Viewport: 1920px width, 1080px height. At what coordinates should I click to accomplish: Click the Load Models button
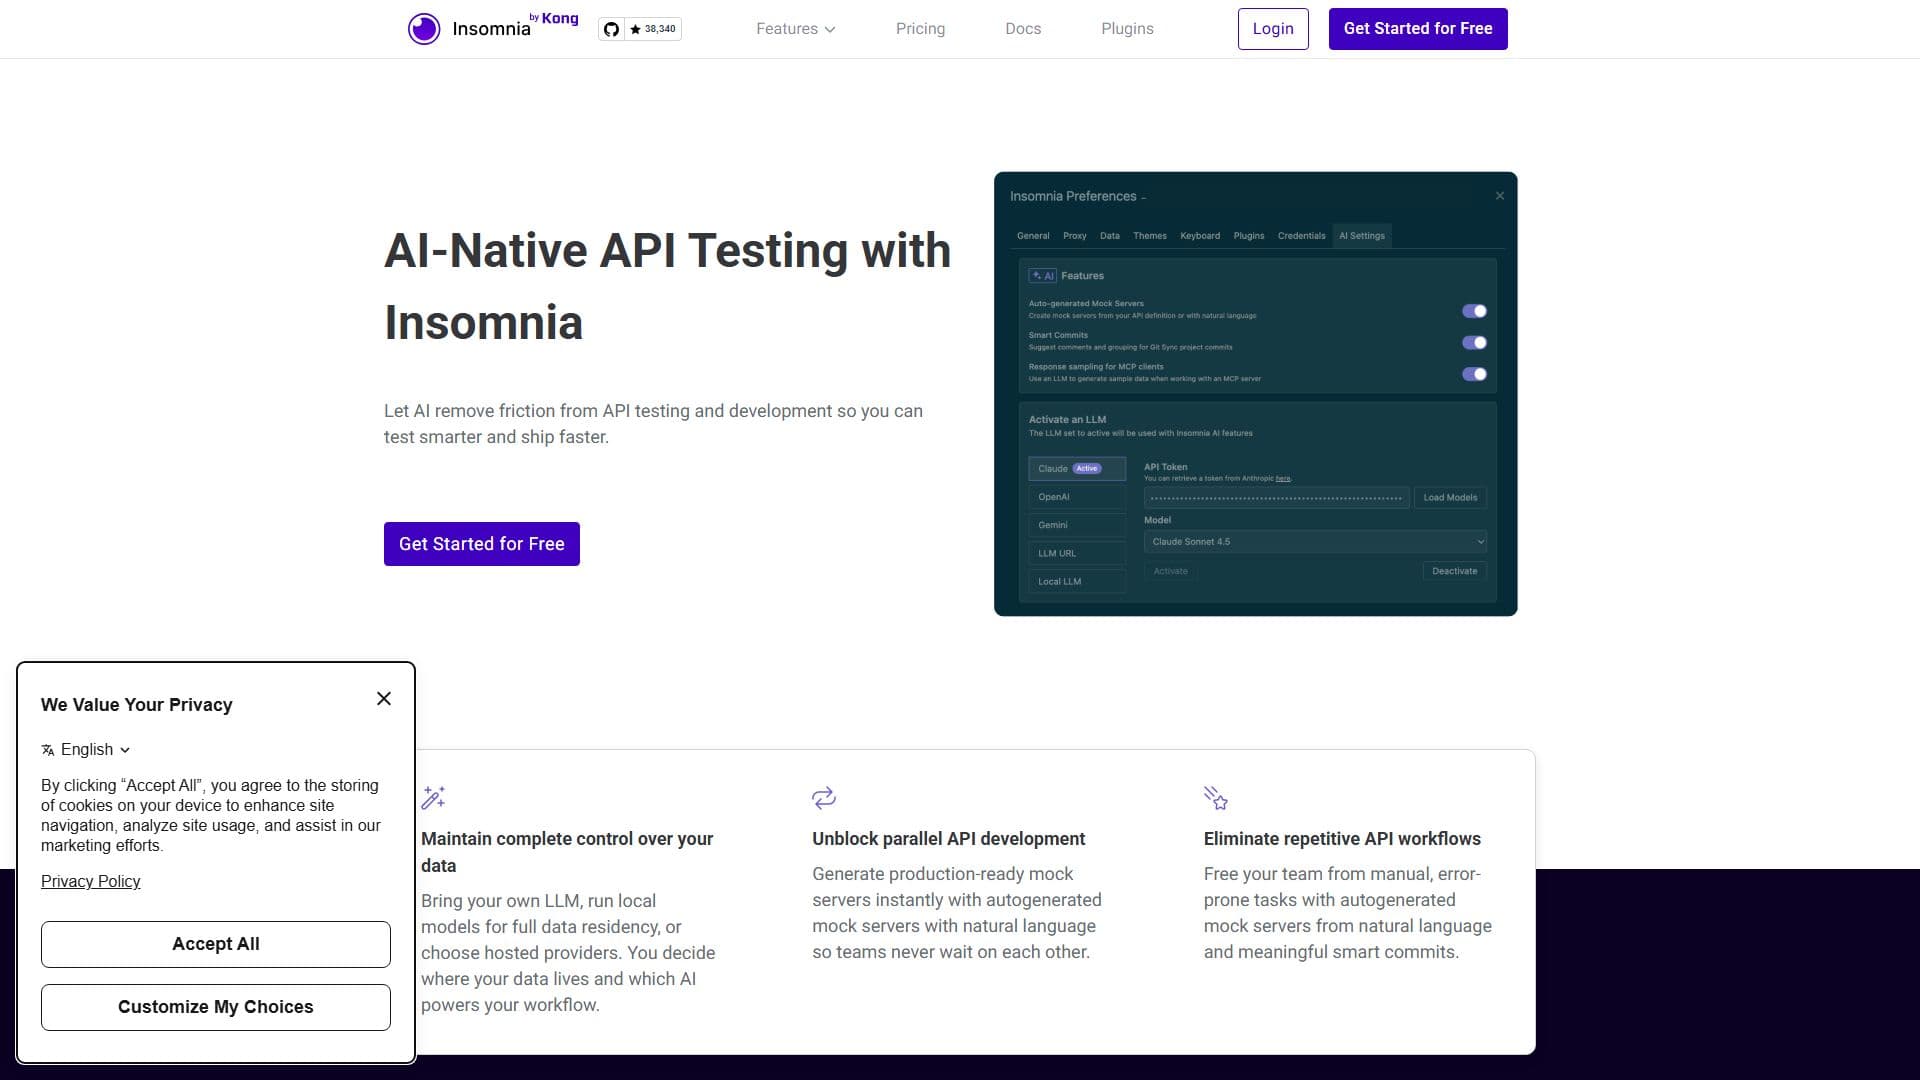pos(1450,498)
